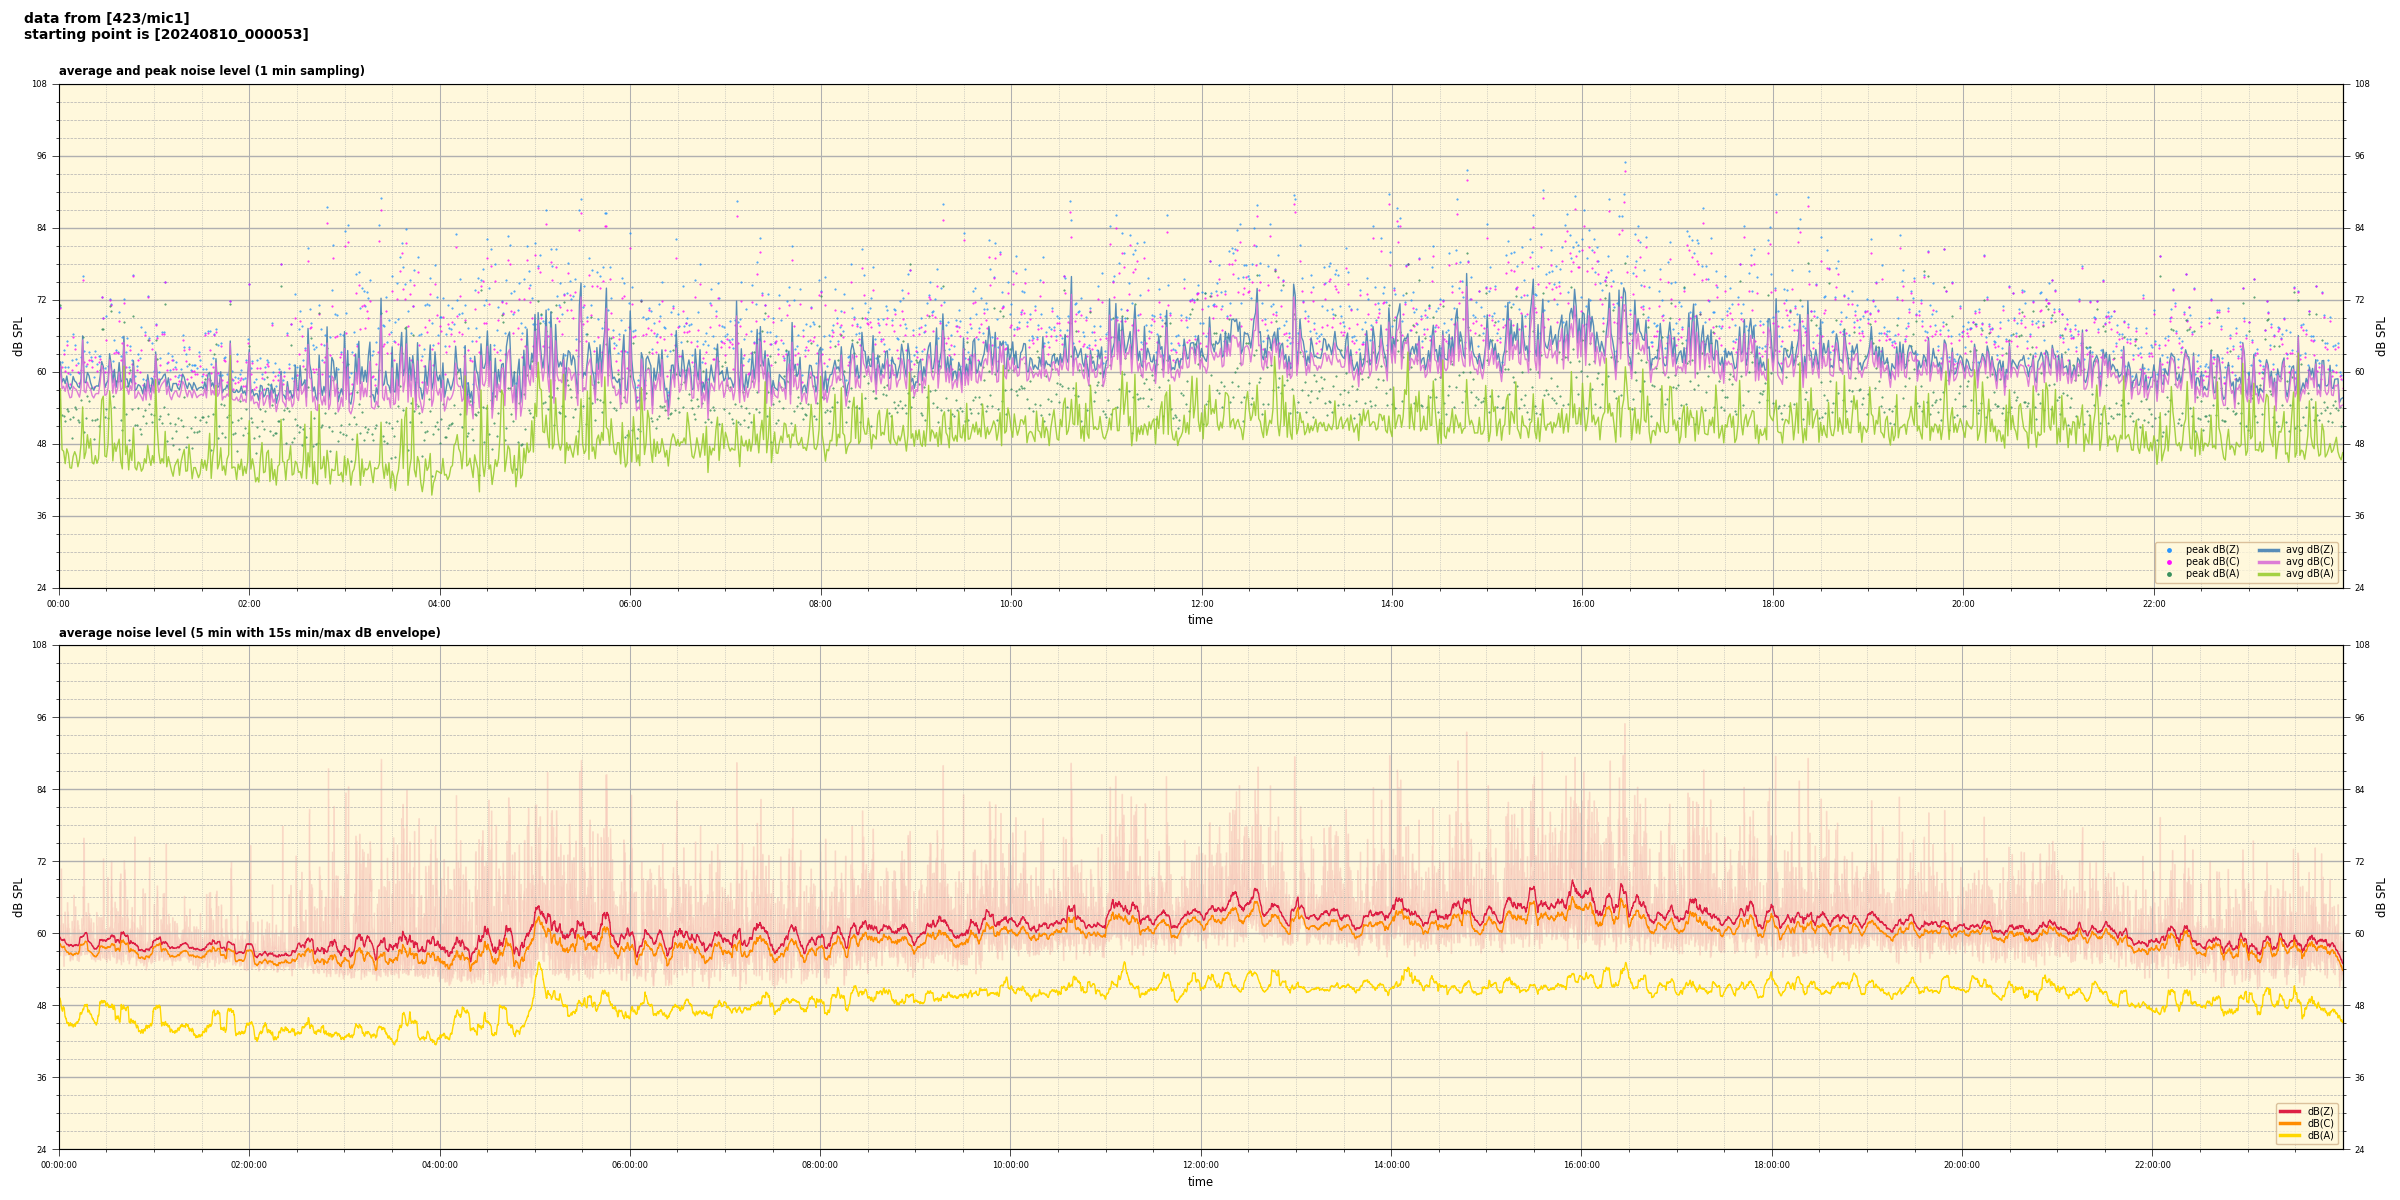This screenshot has height=1200, width=2400.
Task: Click the starting point 20240810_000053 text
Action: pyautogui.click(x=166, y=35)
